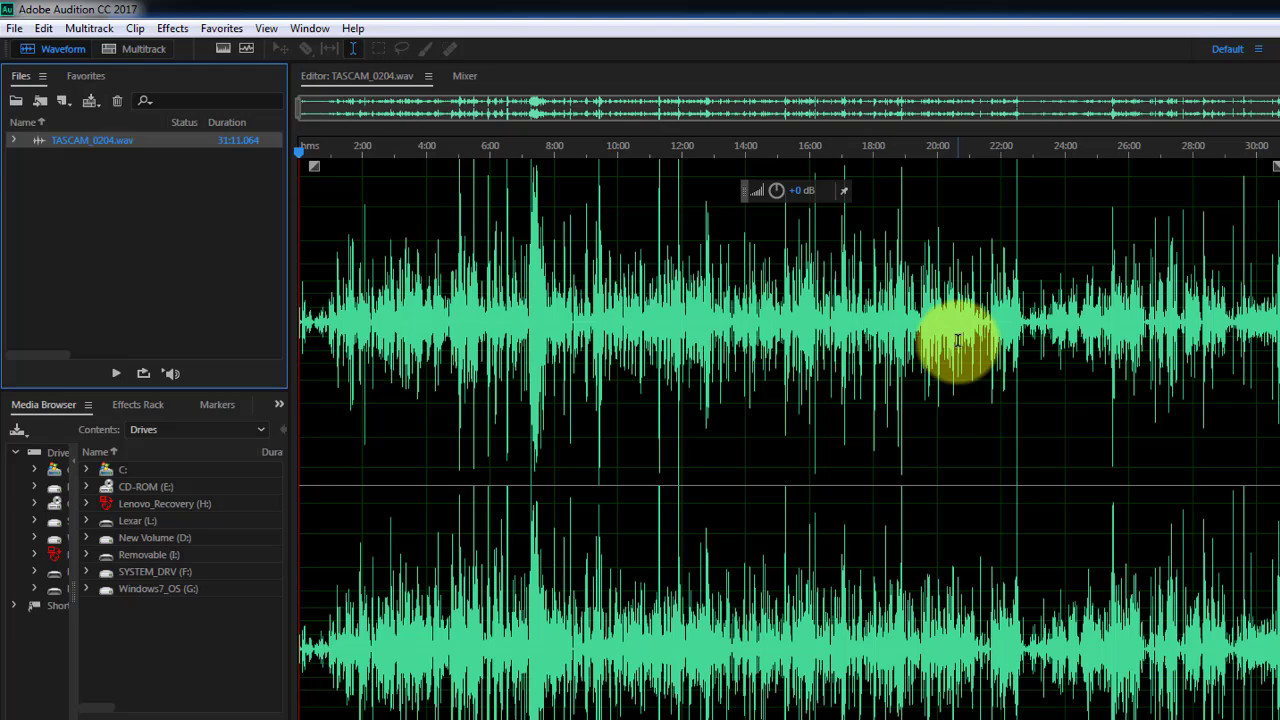Open the Effects menu
The image size is (1280, 720).
coord(172,29)
